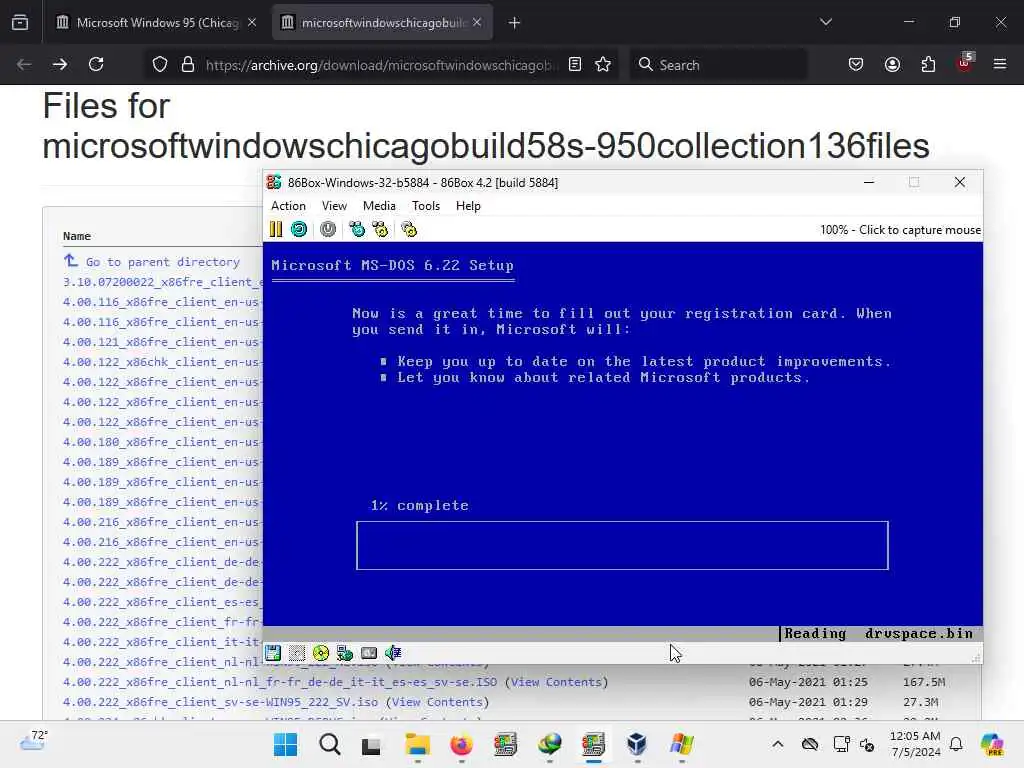Click the site padlock security icon

click(188, 64)
